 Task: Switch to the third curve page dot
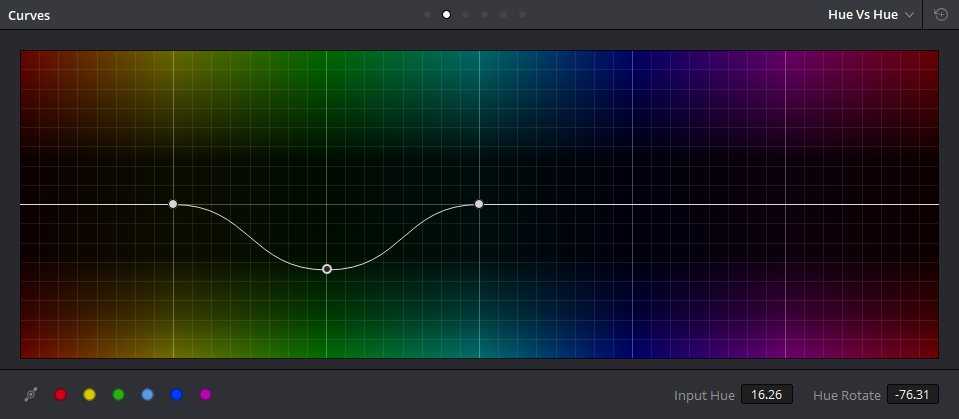click(x=465, y=15)
